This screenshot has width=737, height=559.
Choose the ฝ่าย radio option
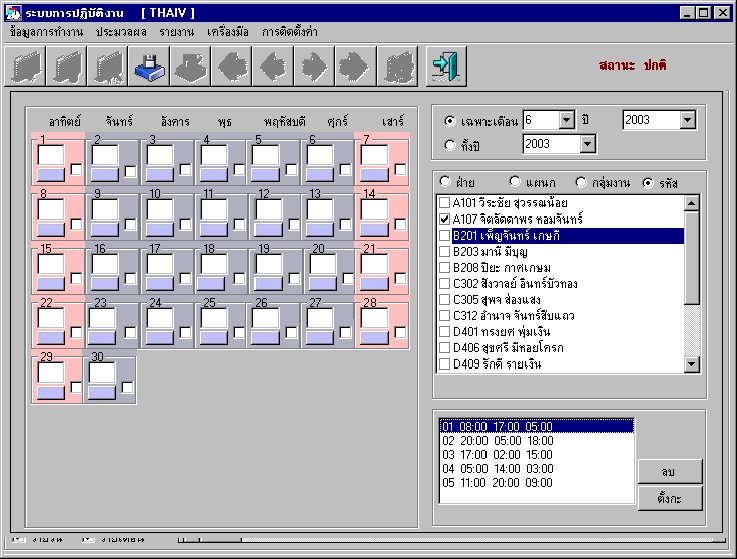pos(445,181)
